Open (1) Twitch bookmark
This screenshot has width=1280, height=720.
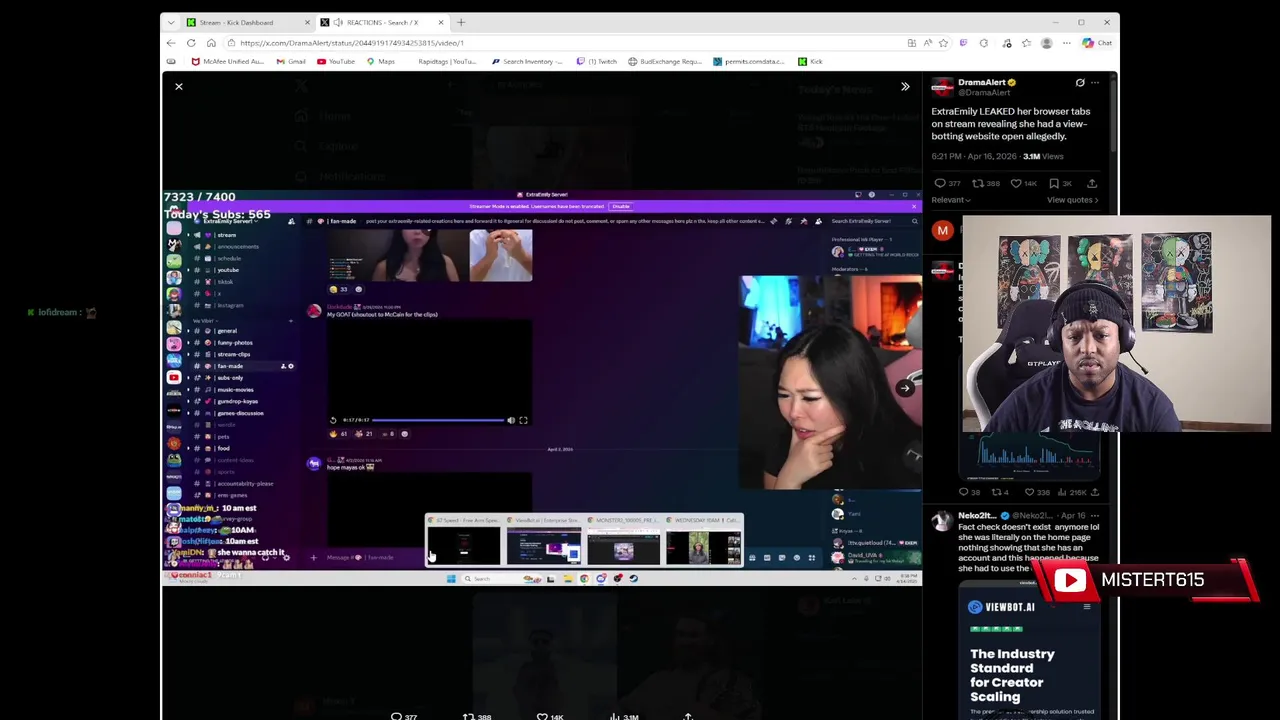coord(597,62)
